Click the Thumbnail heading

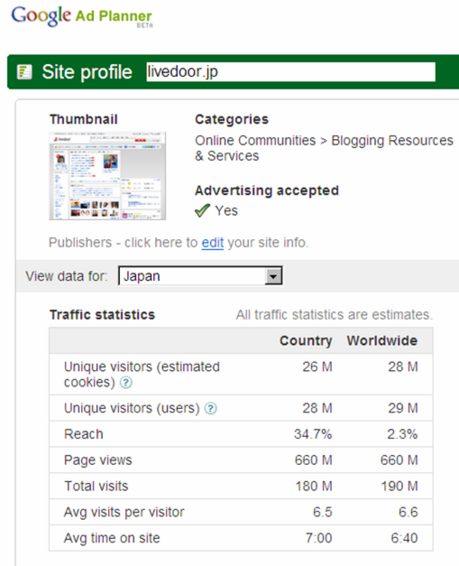pyautogui.click(x=84, y=119)
